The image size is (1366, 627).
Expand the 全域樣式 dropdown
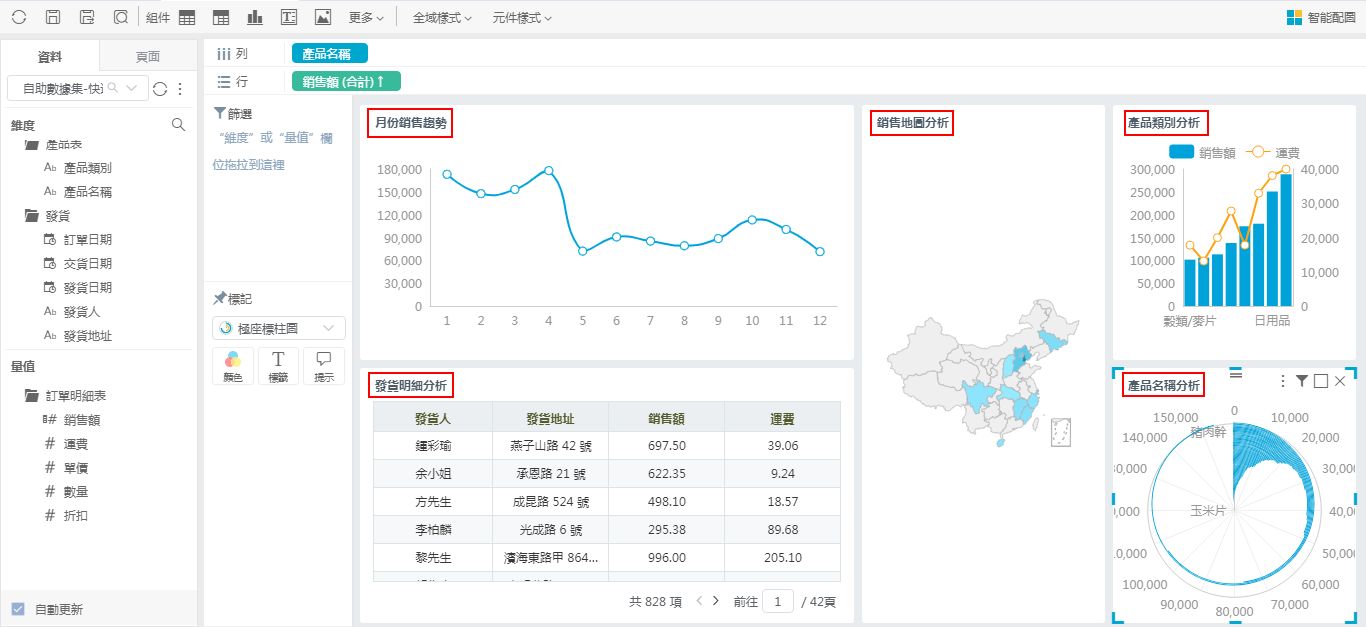point(442,17)
